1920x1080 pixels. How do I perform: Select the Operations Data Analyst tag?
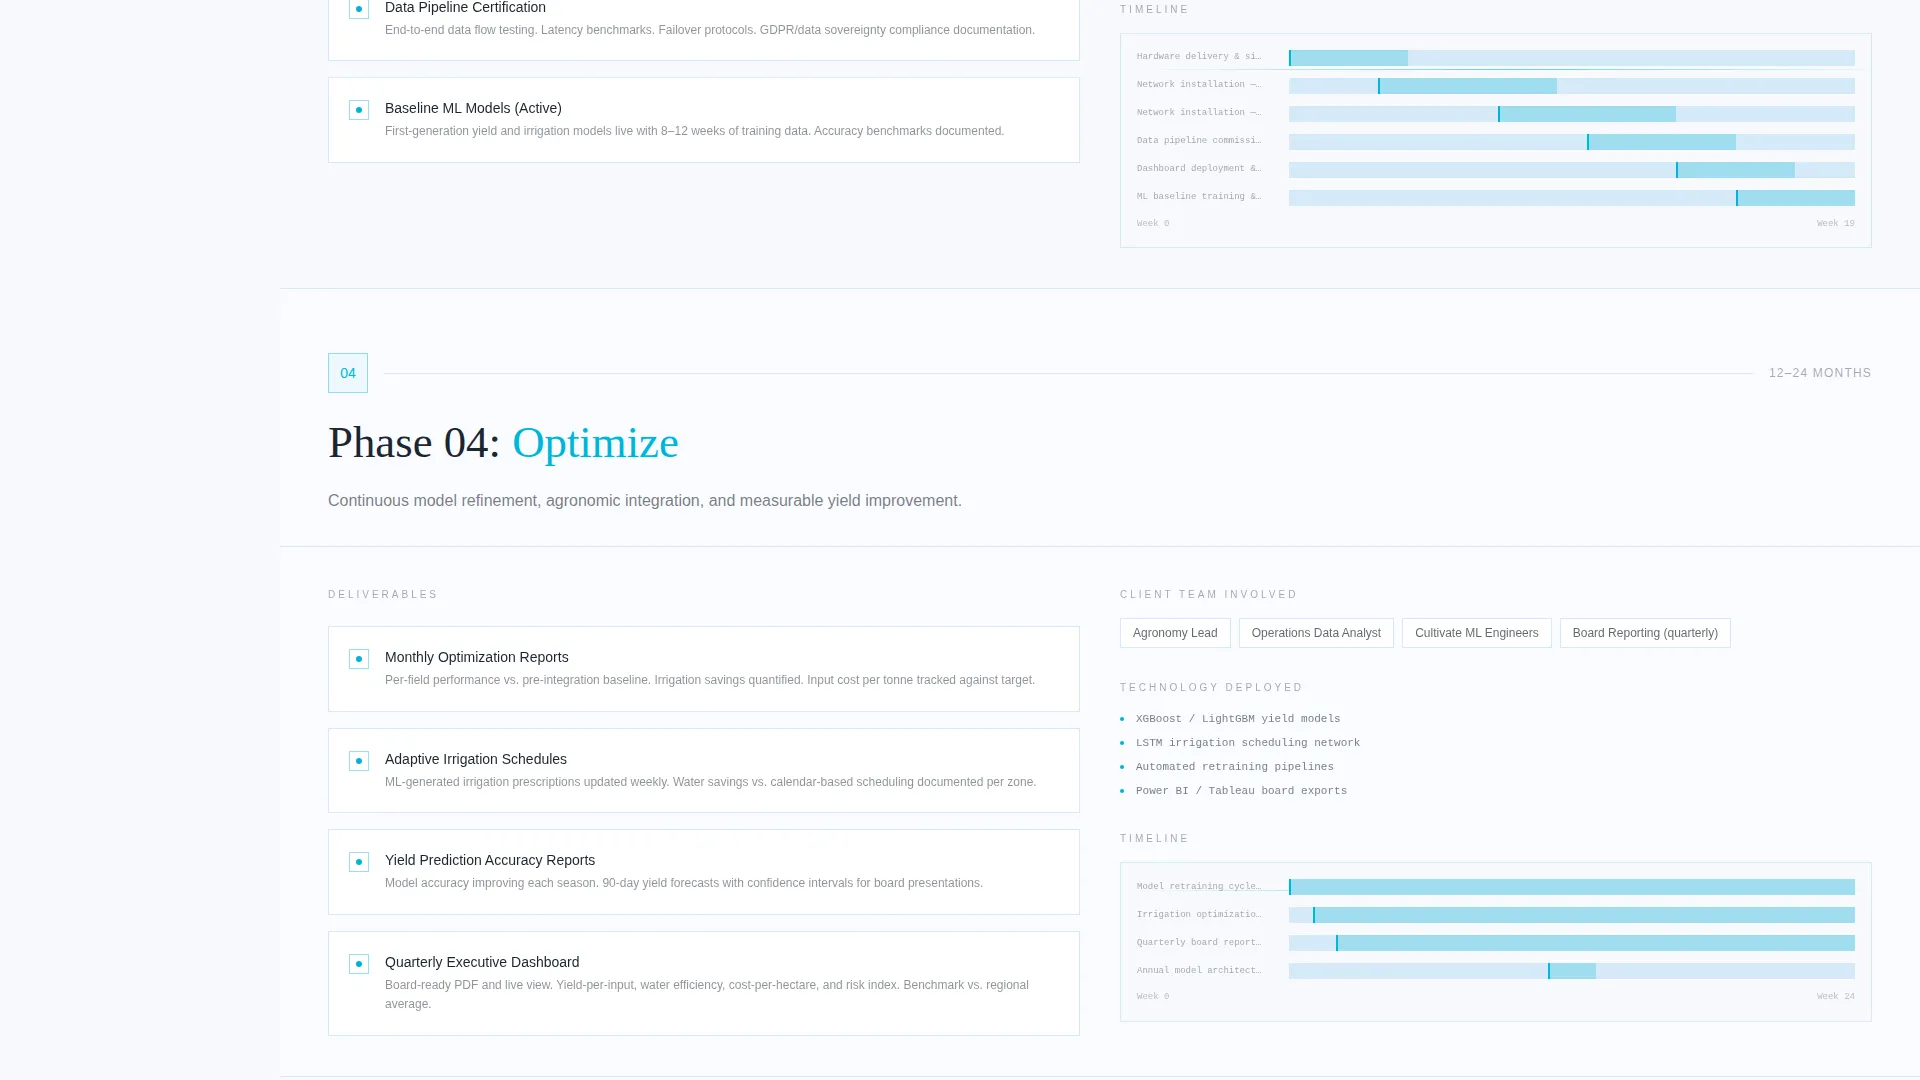[x=1316, y=633]
